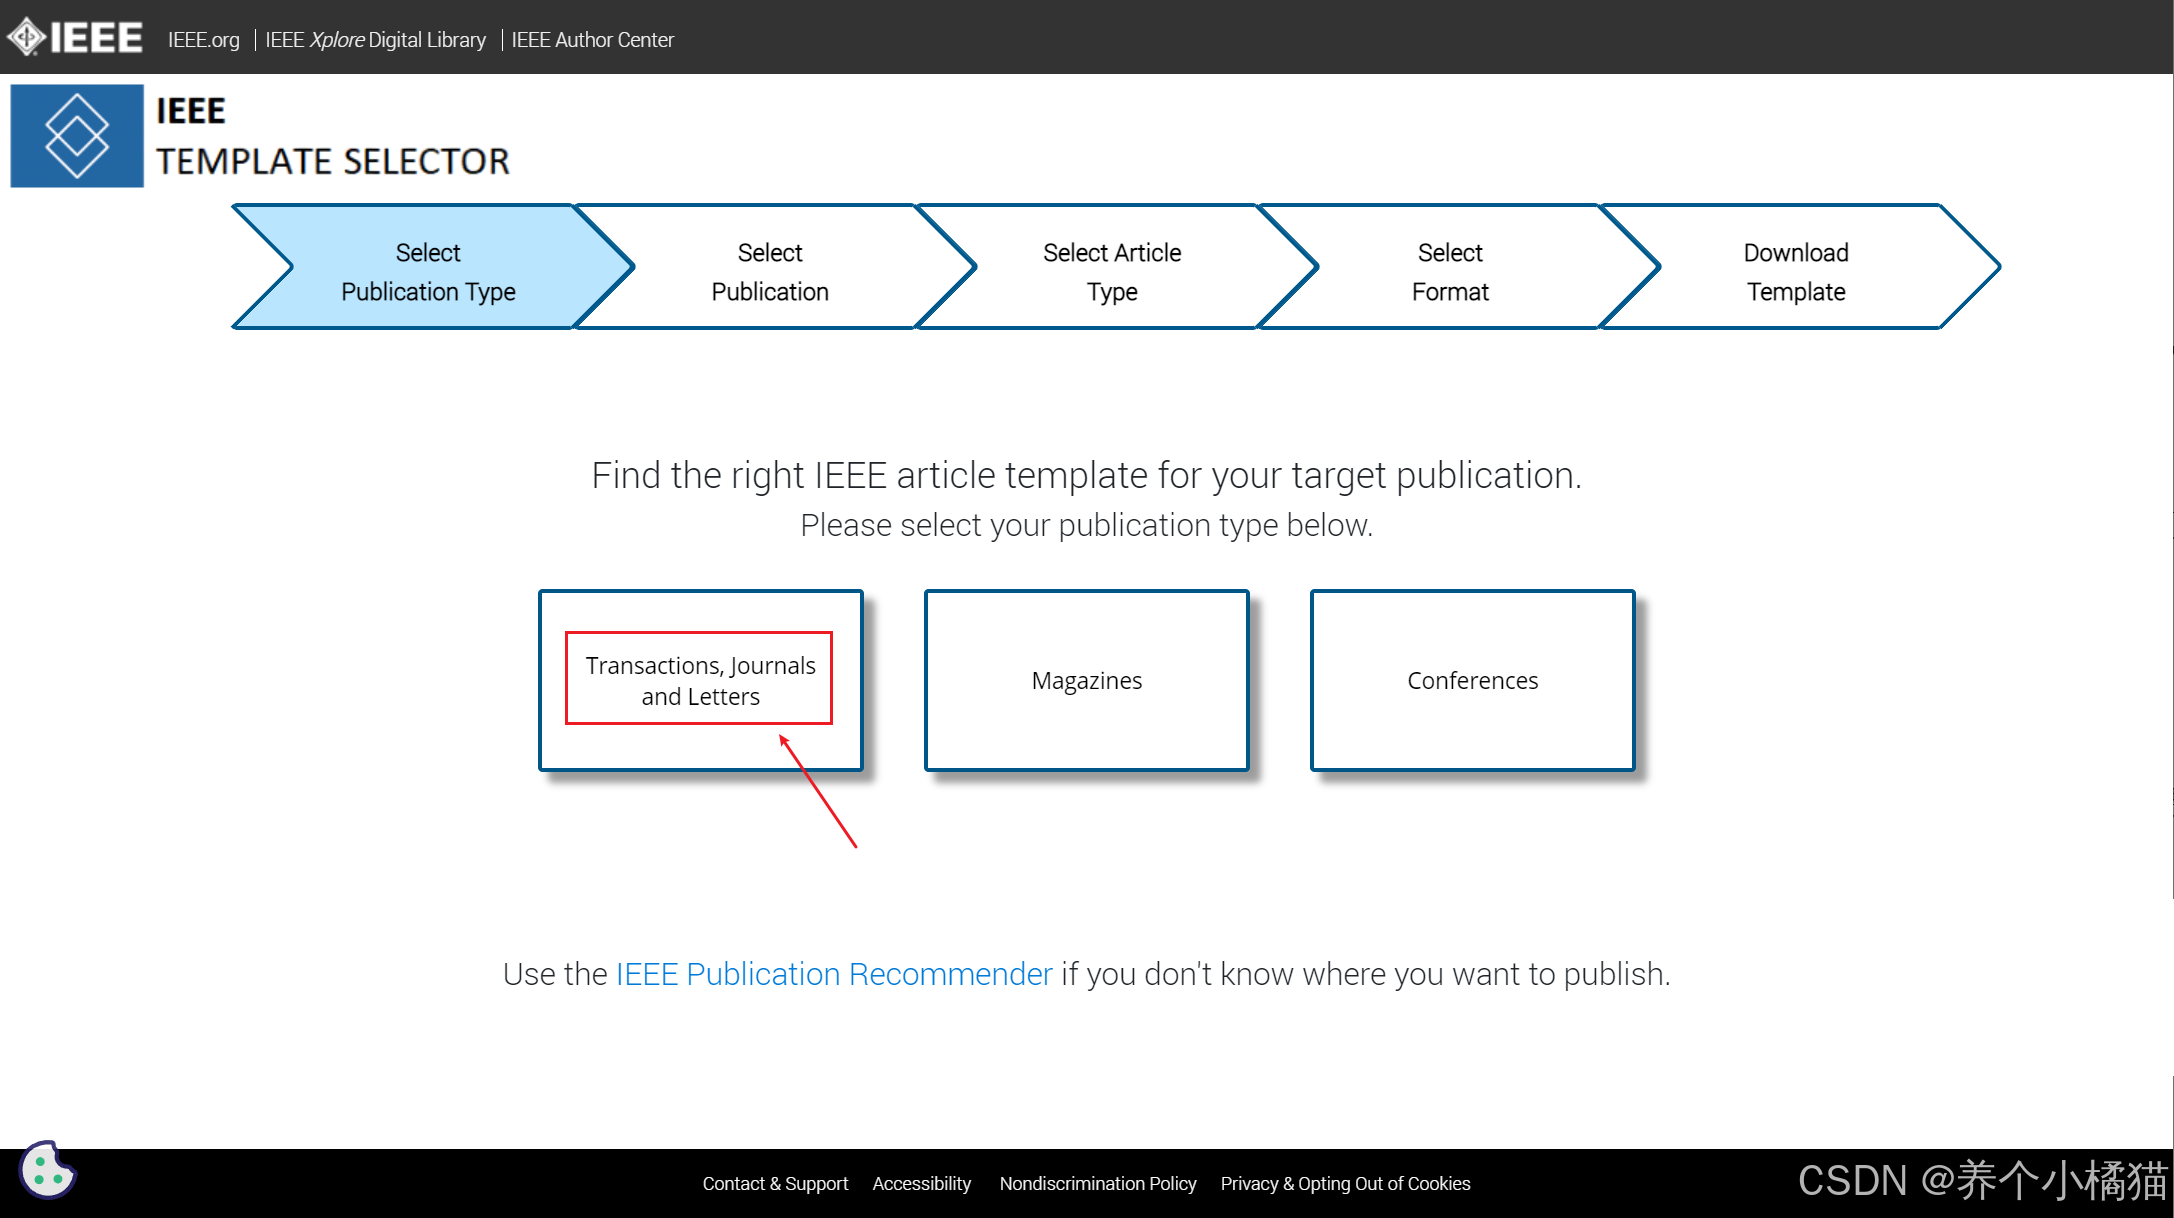Click the Download Template step
This screenshot has height=1218, width=2174.
(x=1795, y=271)
